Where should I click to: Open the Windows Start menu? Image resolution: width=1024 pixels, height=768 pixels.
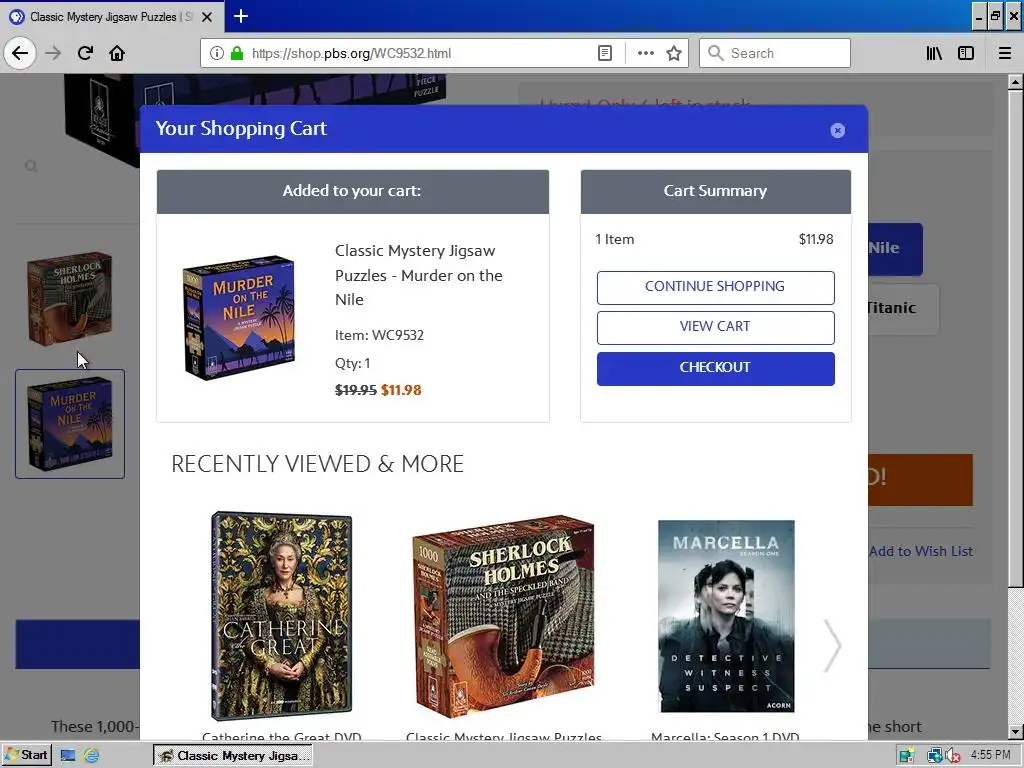[x=26, y=756]
